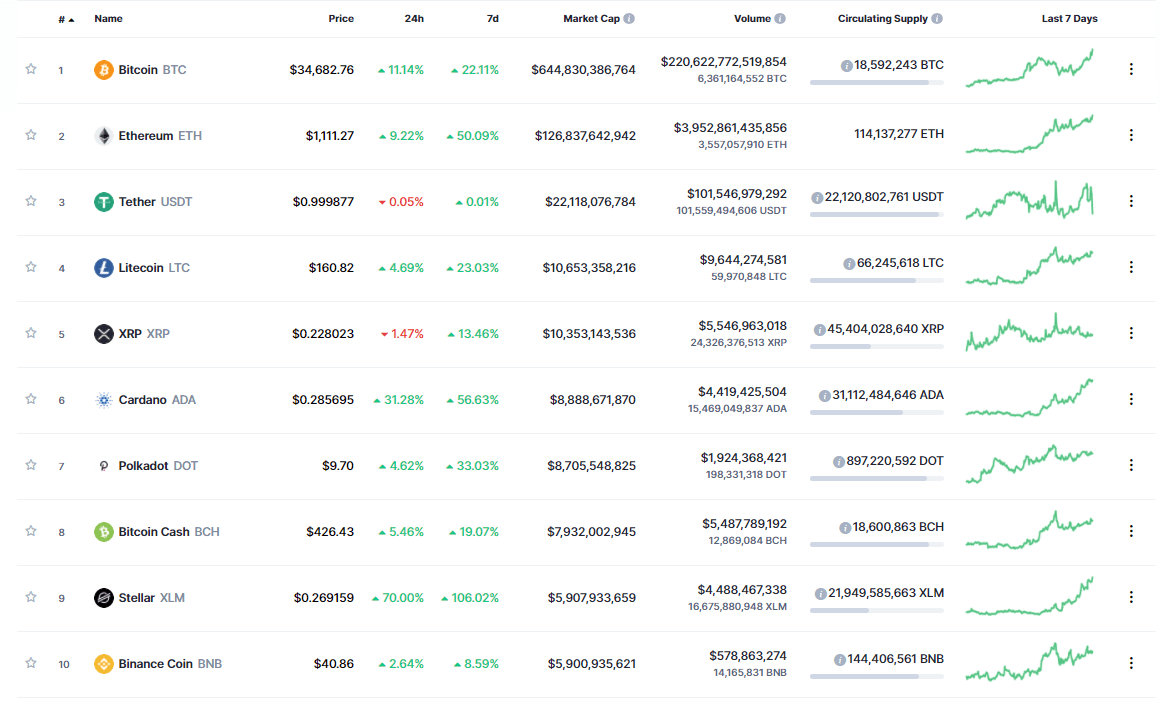Click info icon beside Bitcoin circulating supply
1160x703 pixels.
coord(846,66)
